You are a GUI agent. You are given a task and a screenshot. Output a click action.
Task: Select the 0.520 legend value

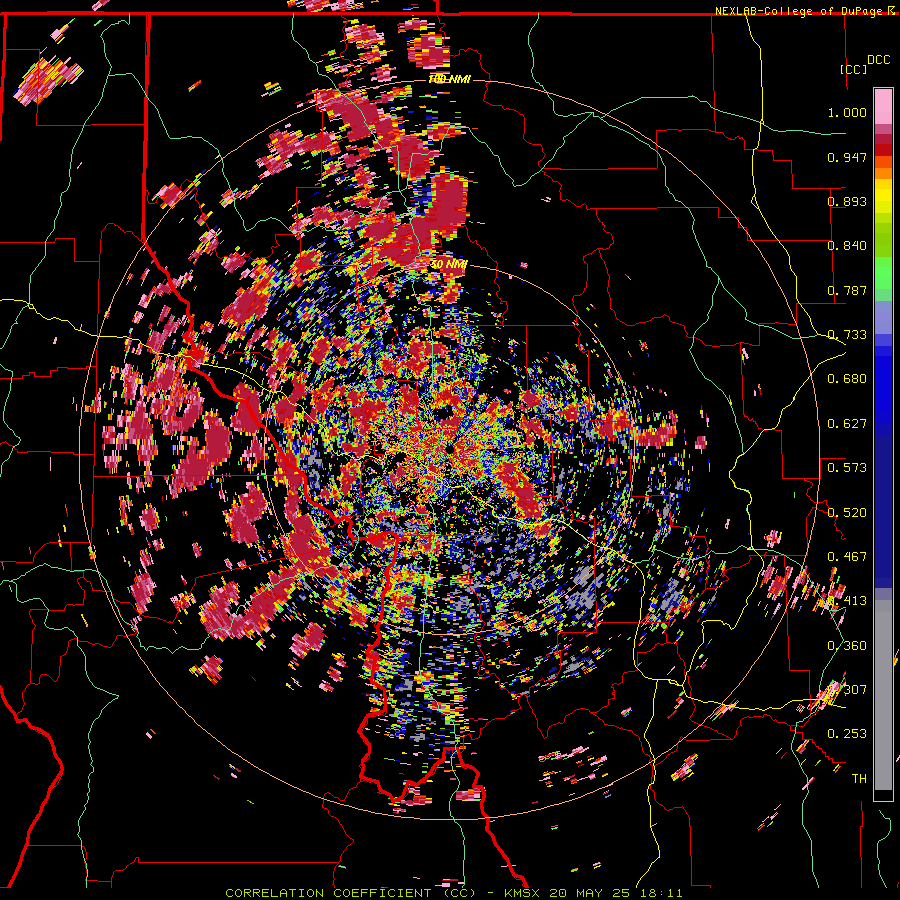point(847,513)
